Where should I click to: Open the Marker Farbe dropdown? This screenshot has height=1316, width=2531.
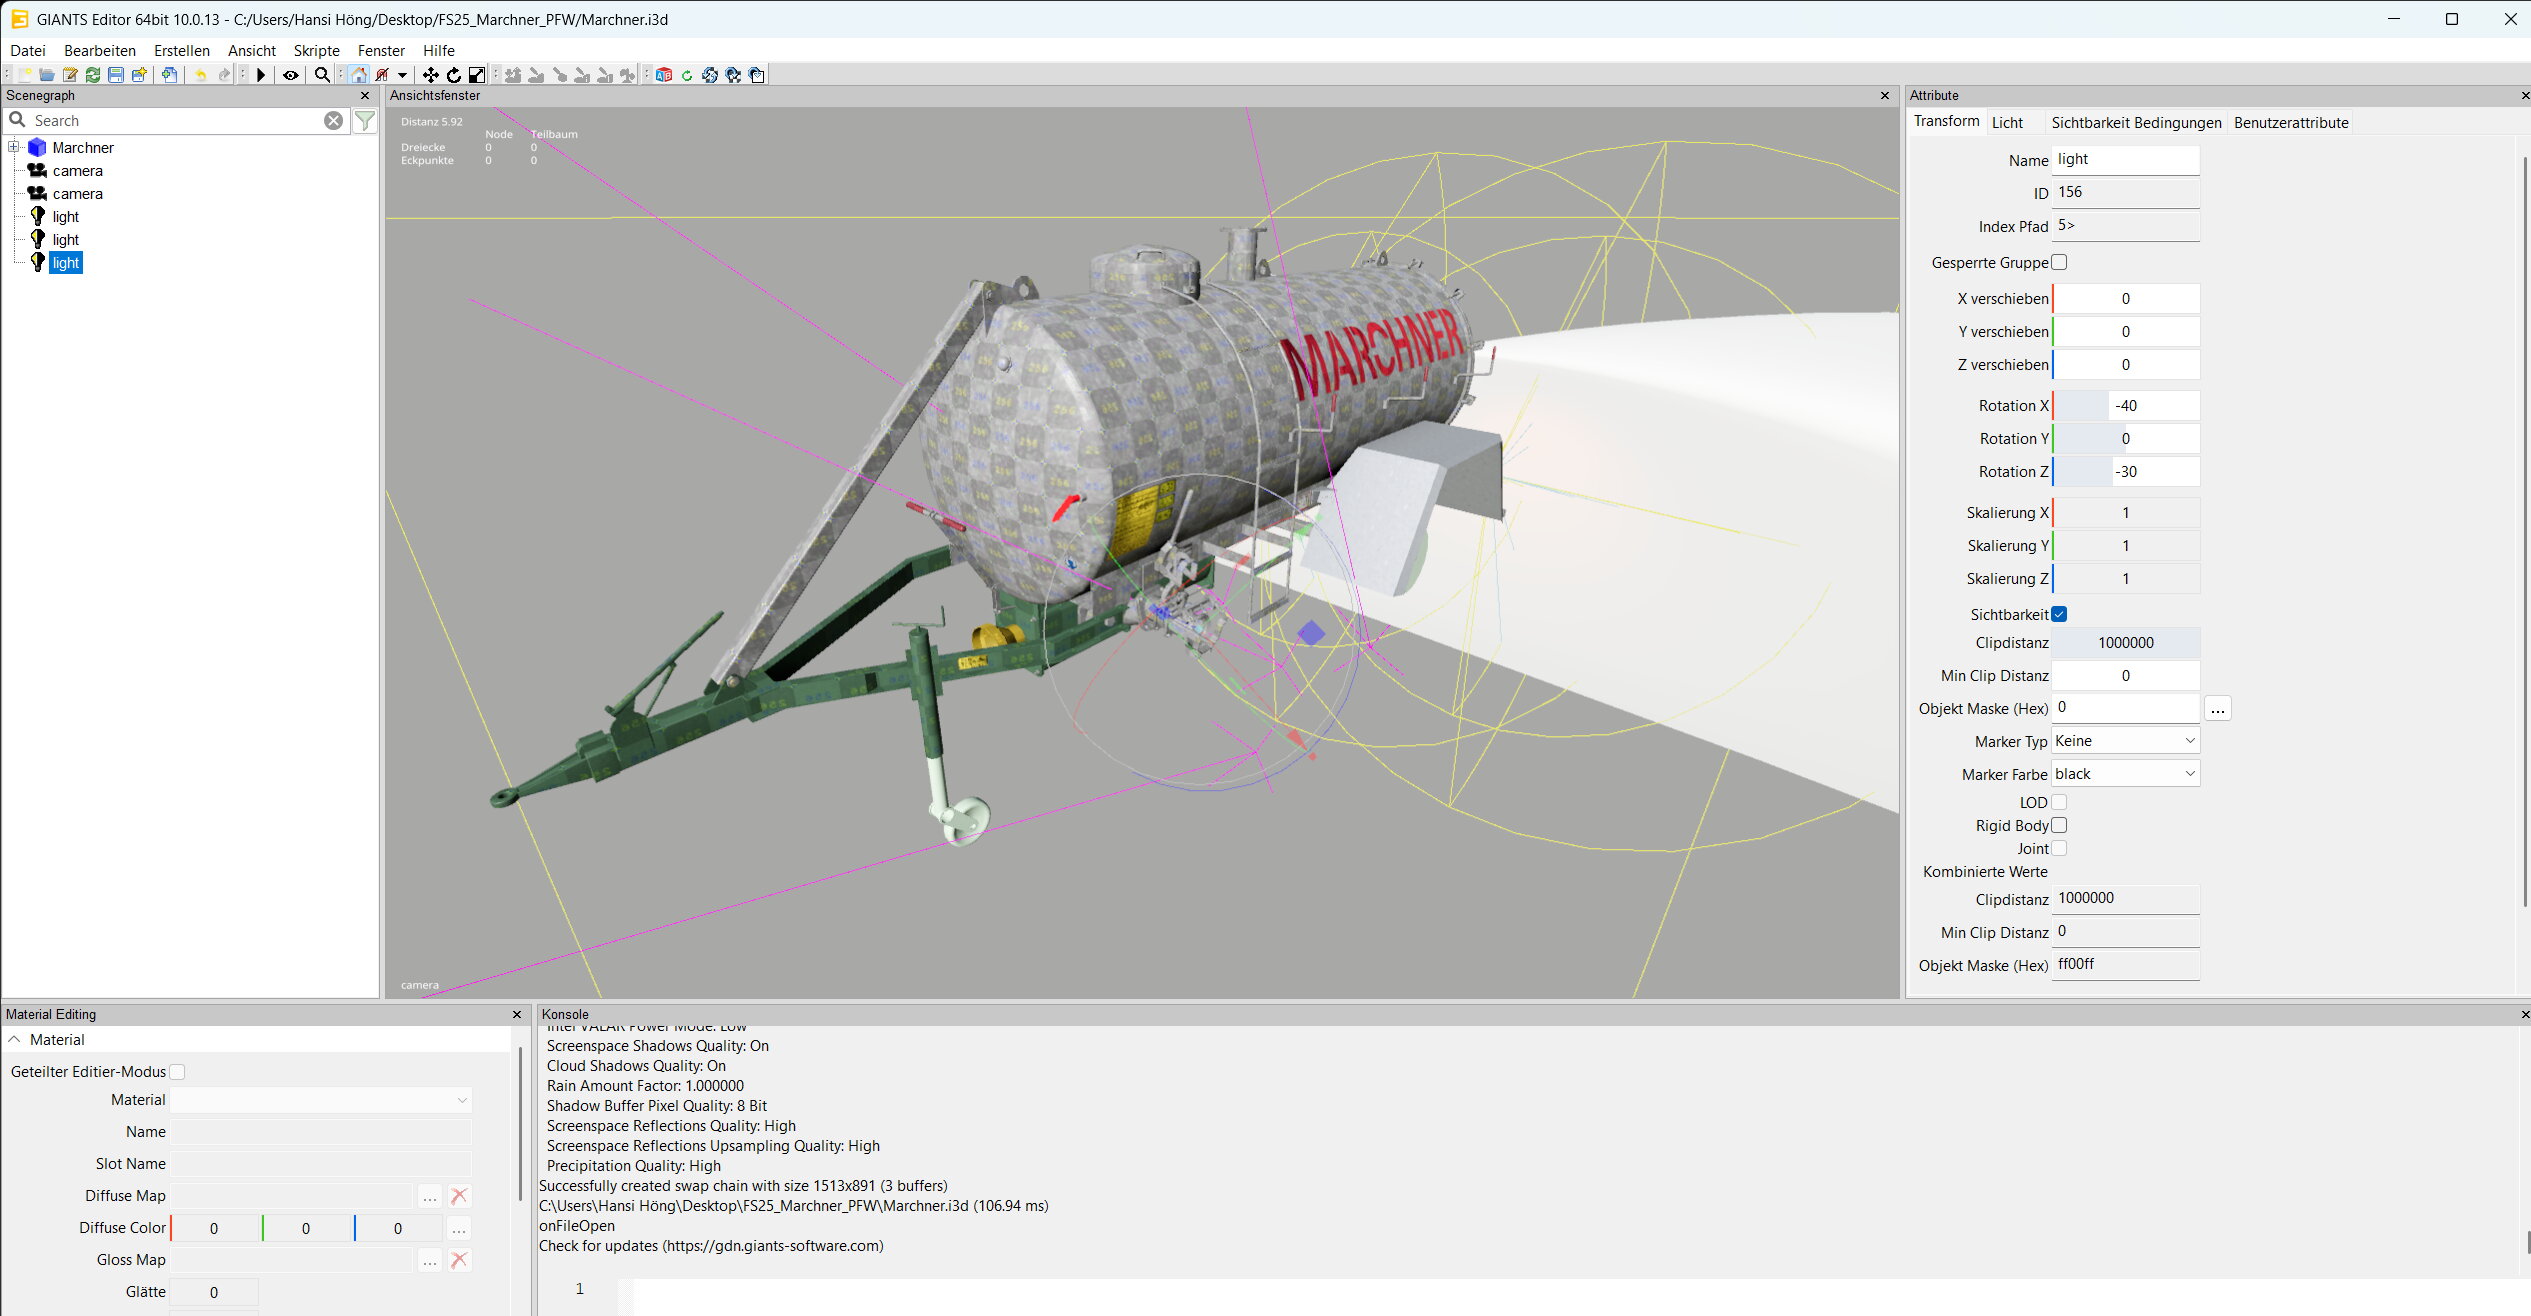click(x=2125, y=774)
